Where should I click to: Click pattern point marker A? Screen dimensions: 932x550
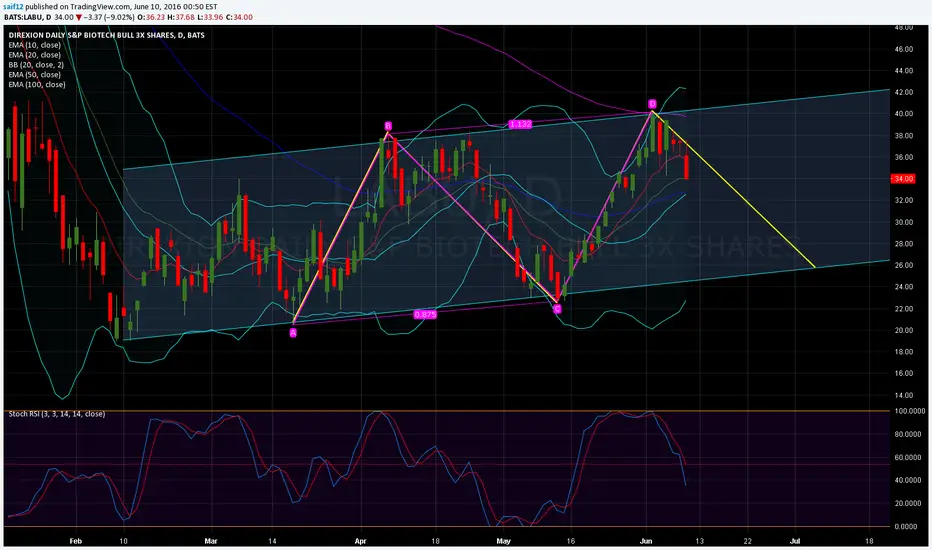[x=293, y=333]
